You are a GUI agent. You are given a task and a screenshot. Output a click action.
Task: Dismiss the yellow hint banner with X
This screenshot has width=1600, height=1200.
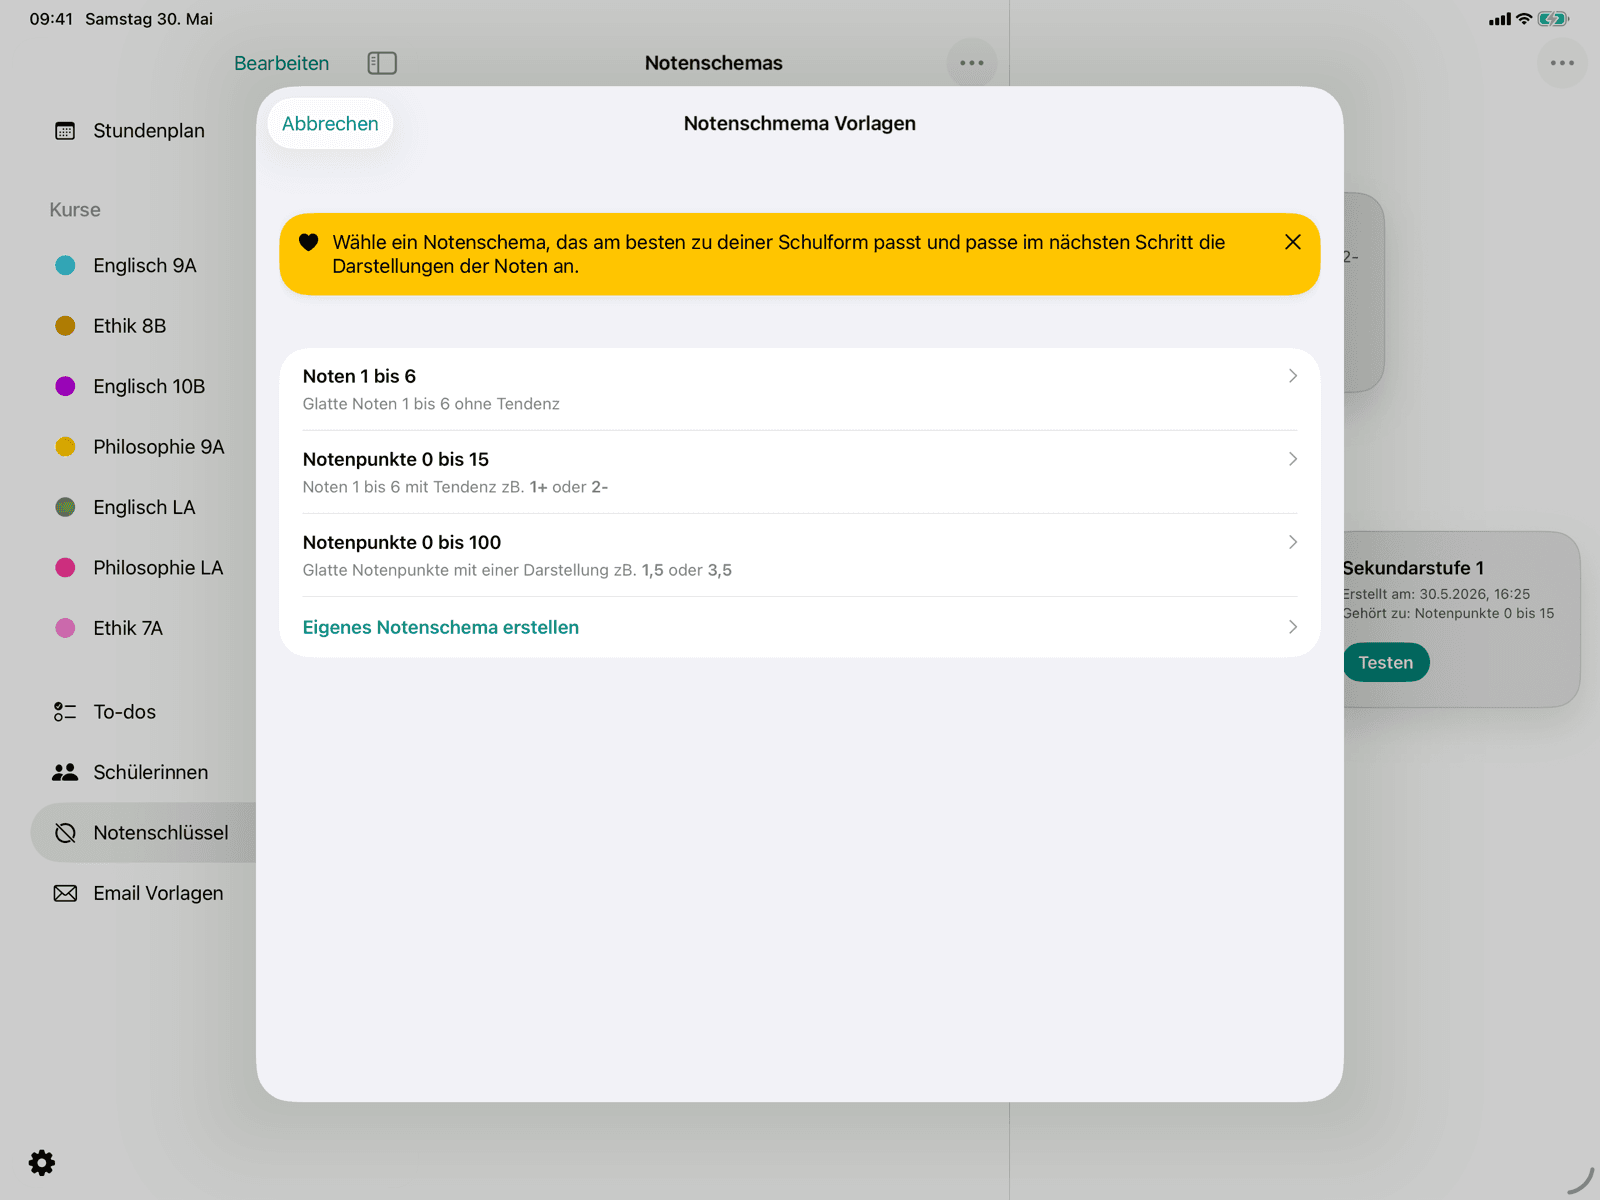click(1293, 242)
